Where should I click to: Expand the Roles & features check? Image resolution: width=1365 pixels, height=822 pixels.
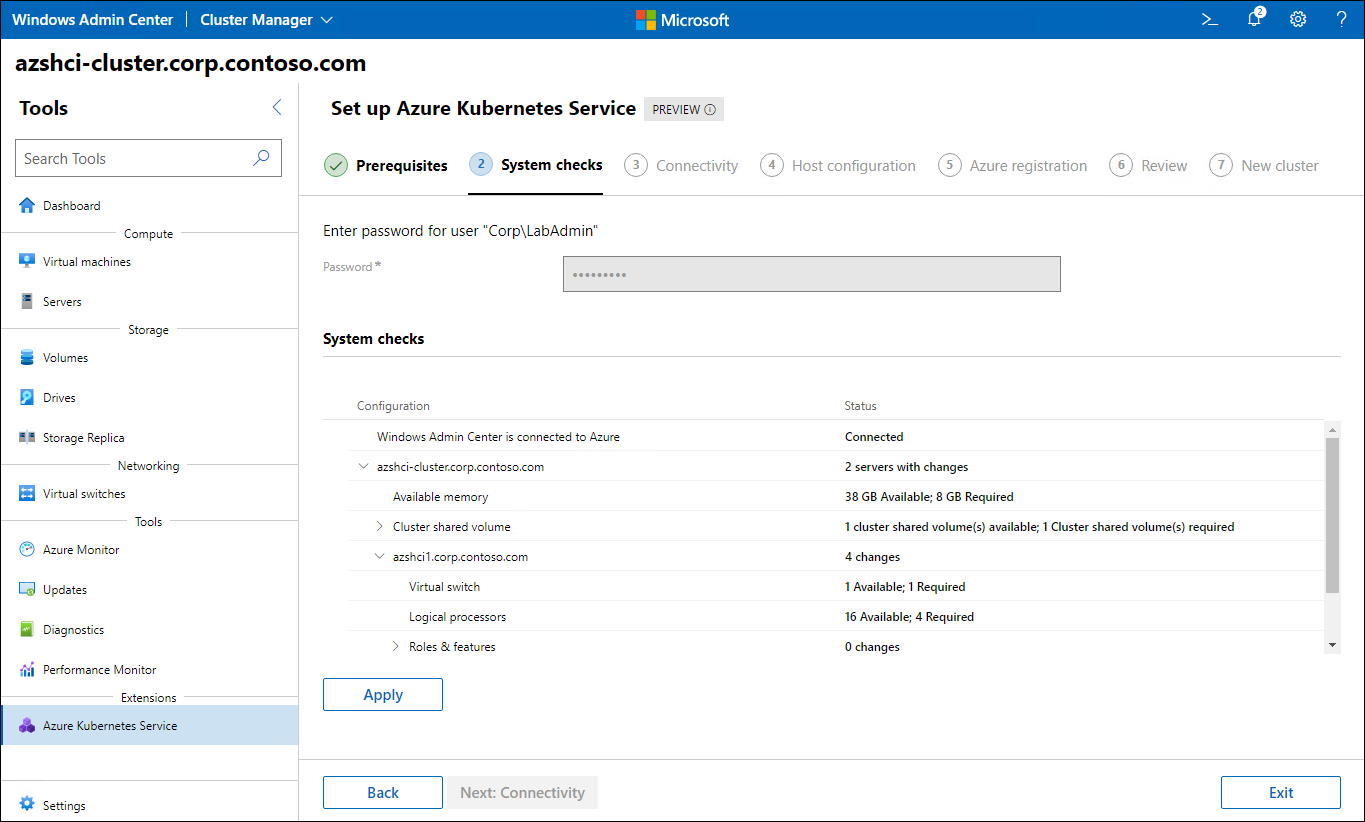tap(396, 646)
